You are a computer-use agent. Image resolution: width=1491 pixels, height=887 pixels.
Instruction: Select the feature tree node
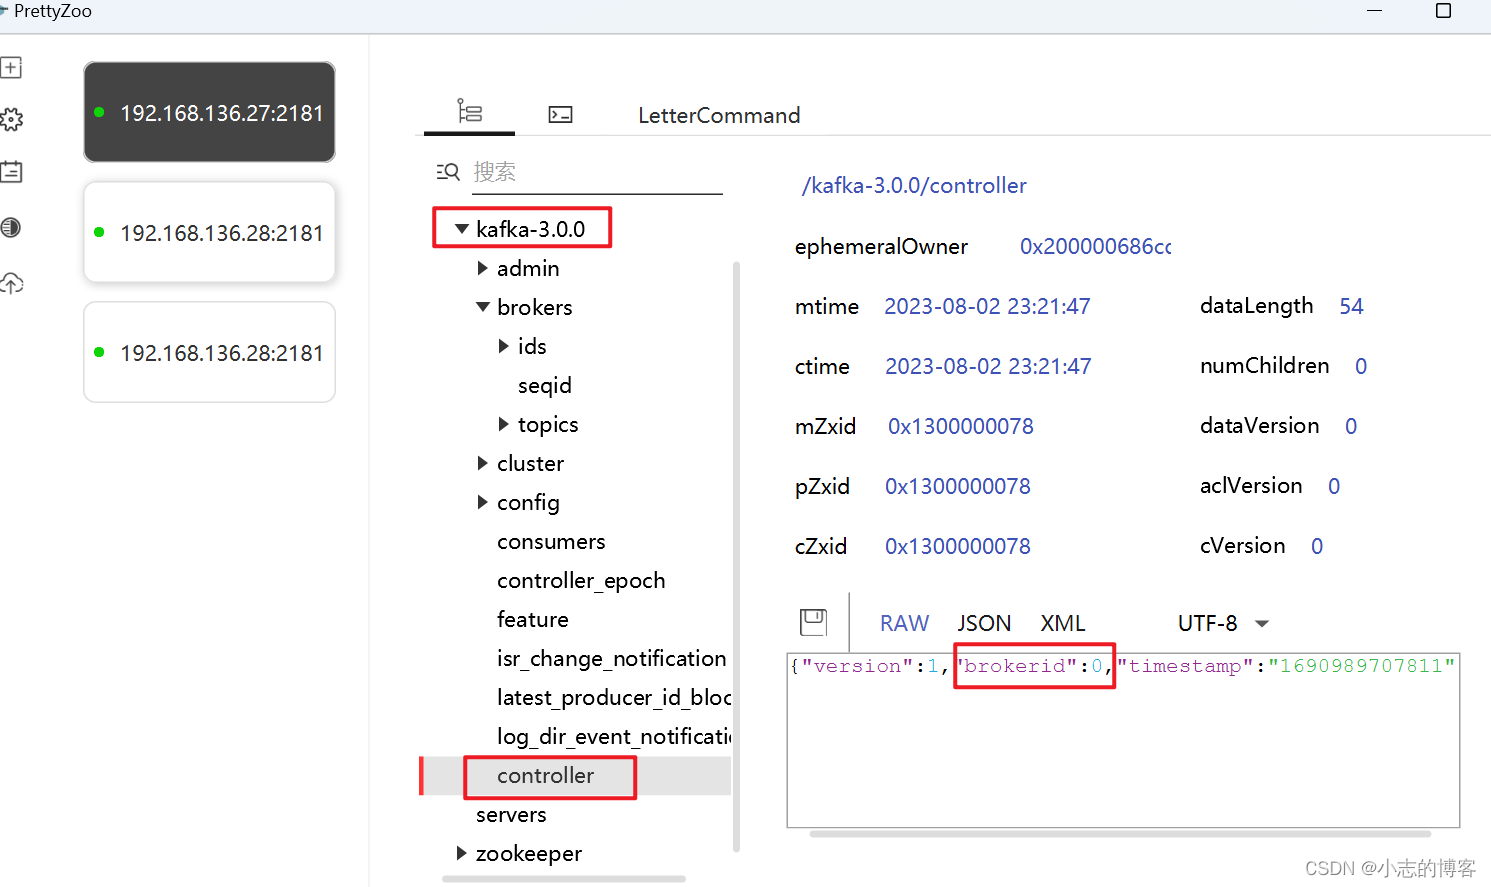point(532,619)
